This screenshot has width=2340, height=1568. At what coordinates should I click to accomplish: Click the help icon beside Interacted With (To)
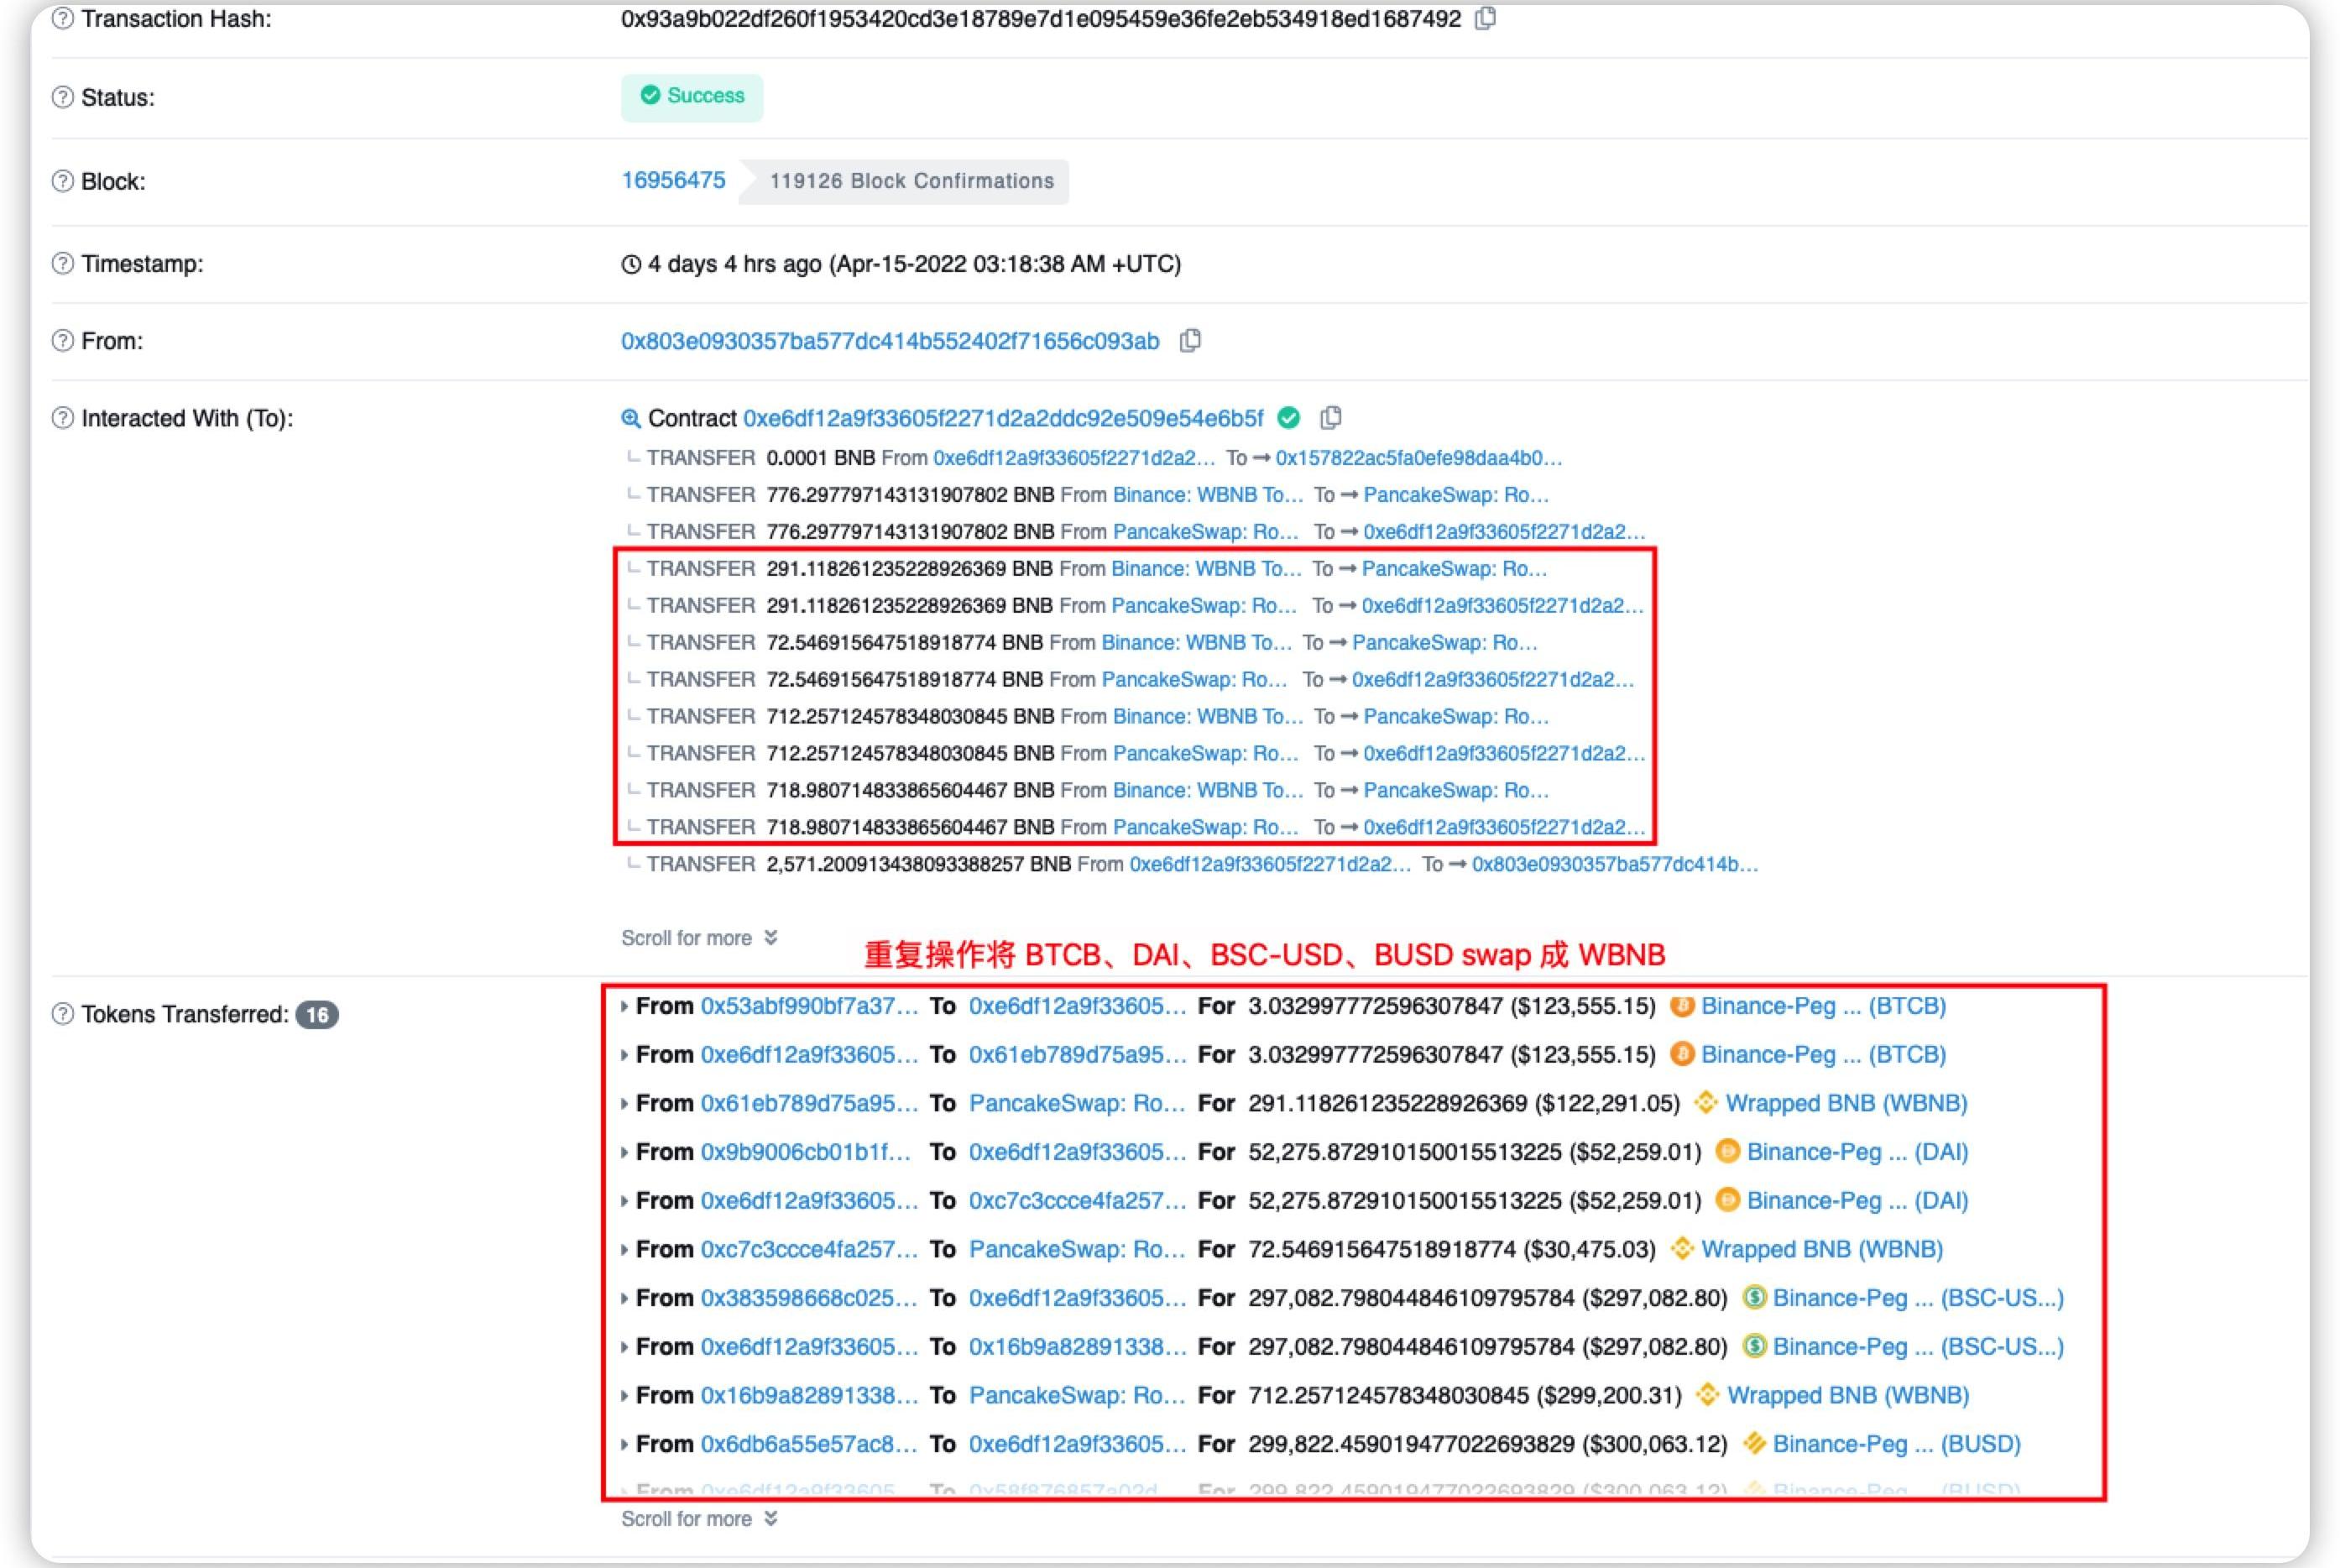point(63,418)
